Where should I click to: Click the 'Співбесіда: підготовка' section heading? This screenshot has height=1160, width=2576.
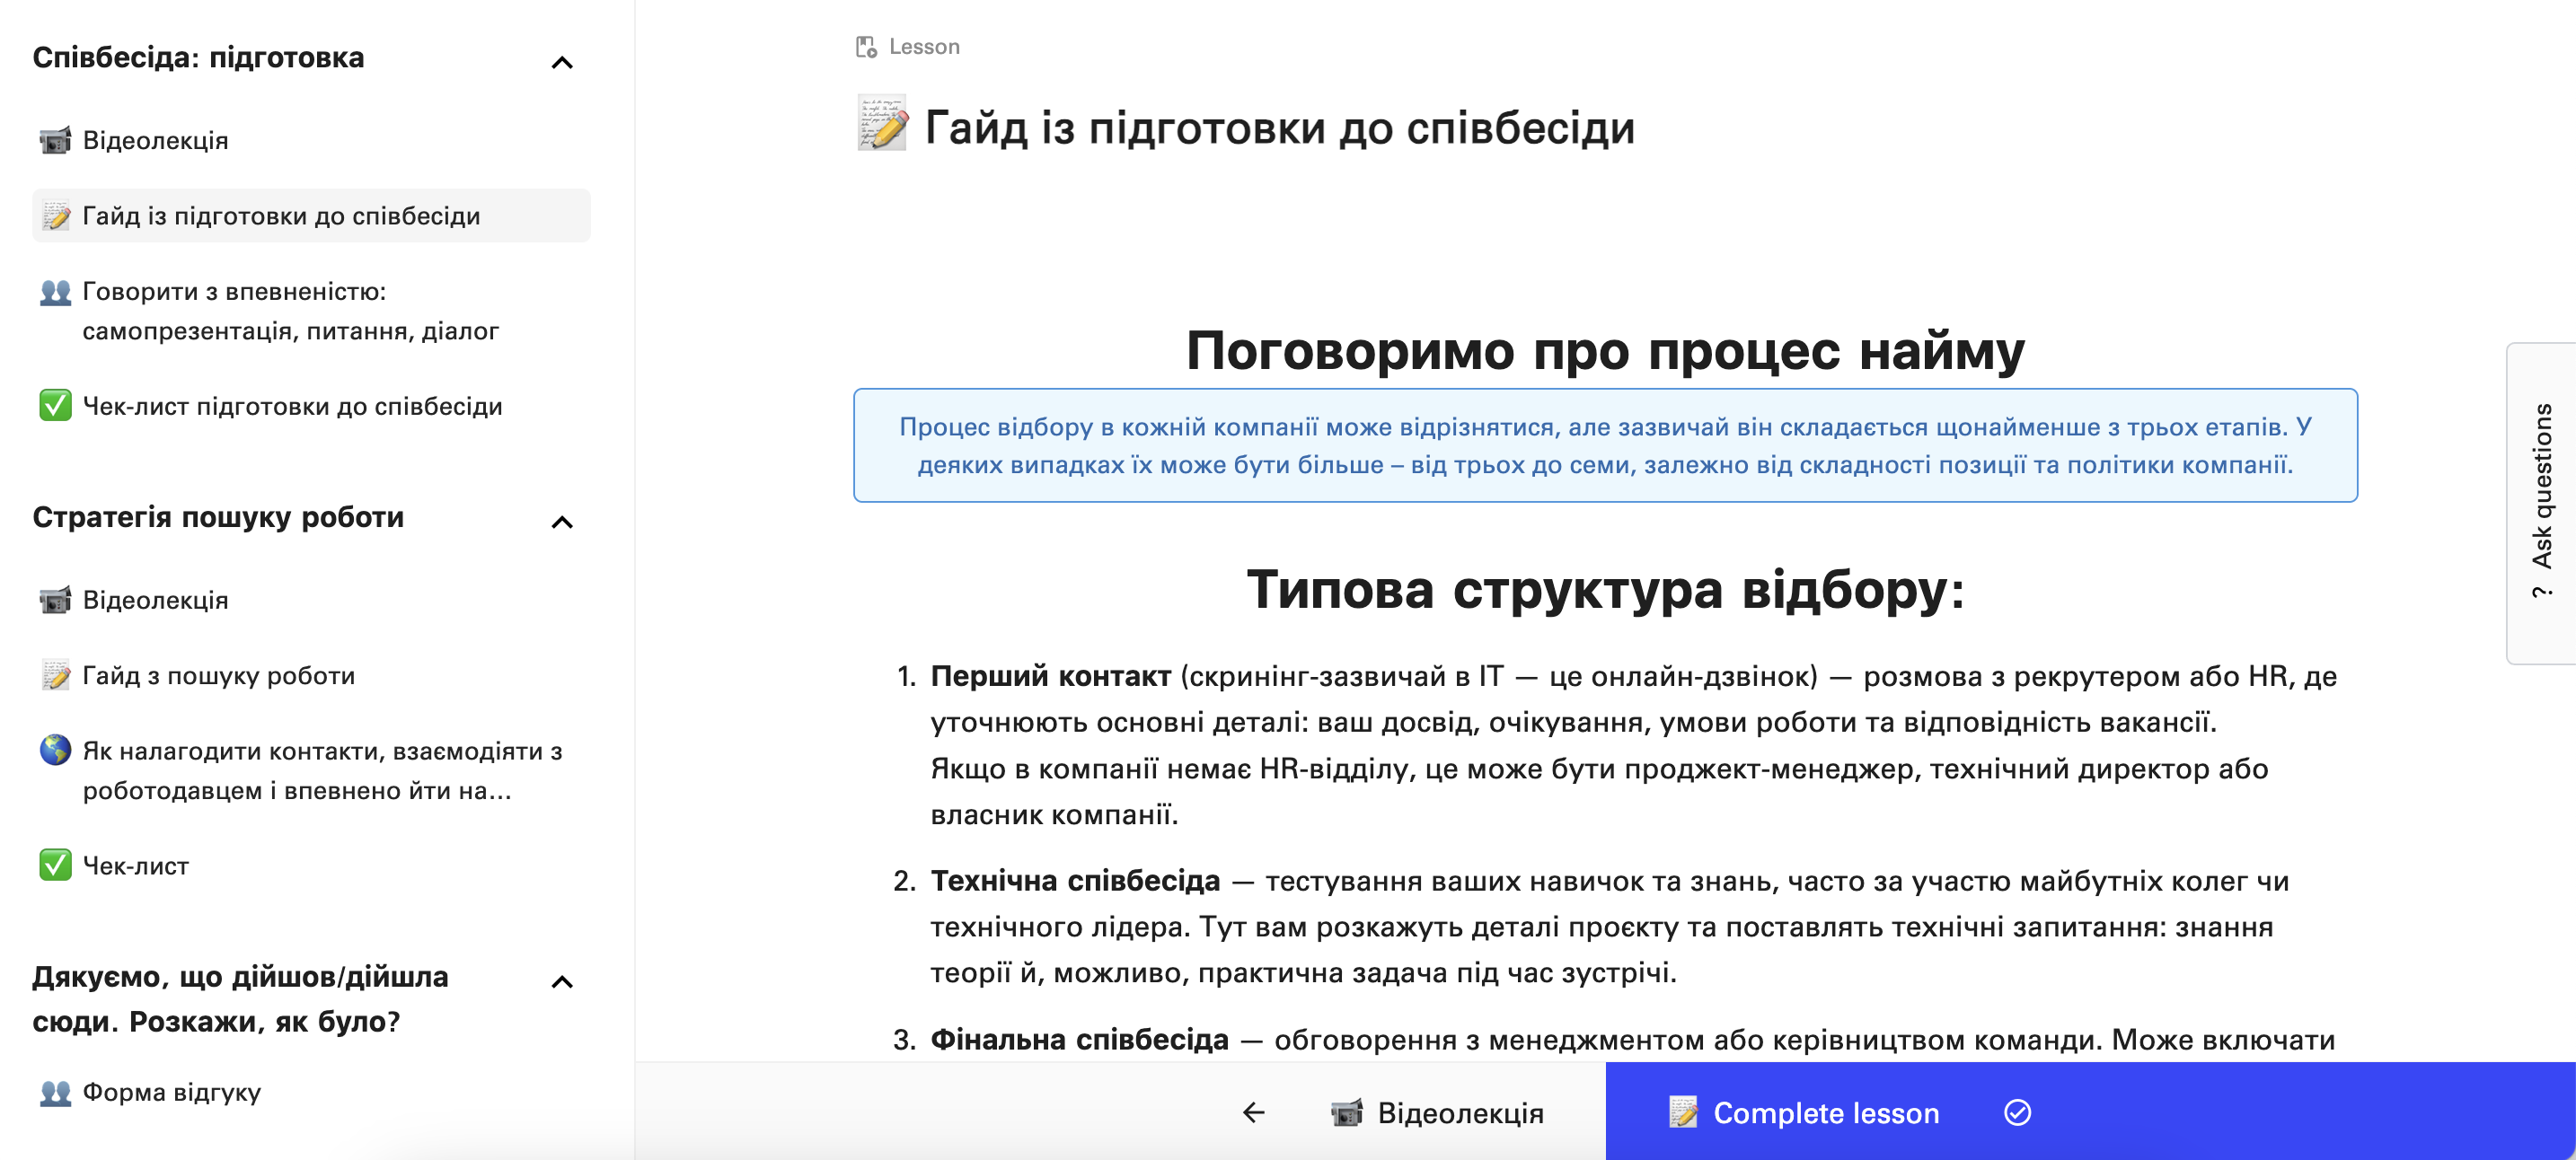point(198,58)
